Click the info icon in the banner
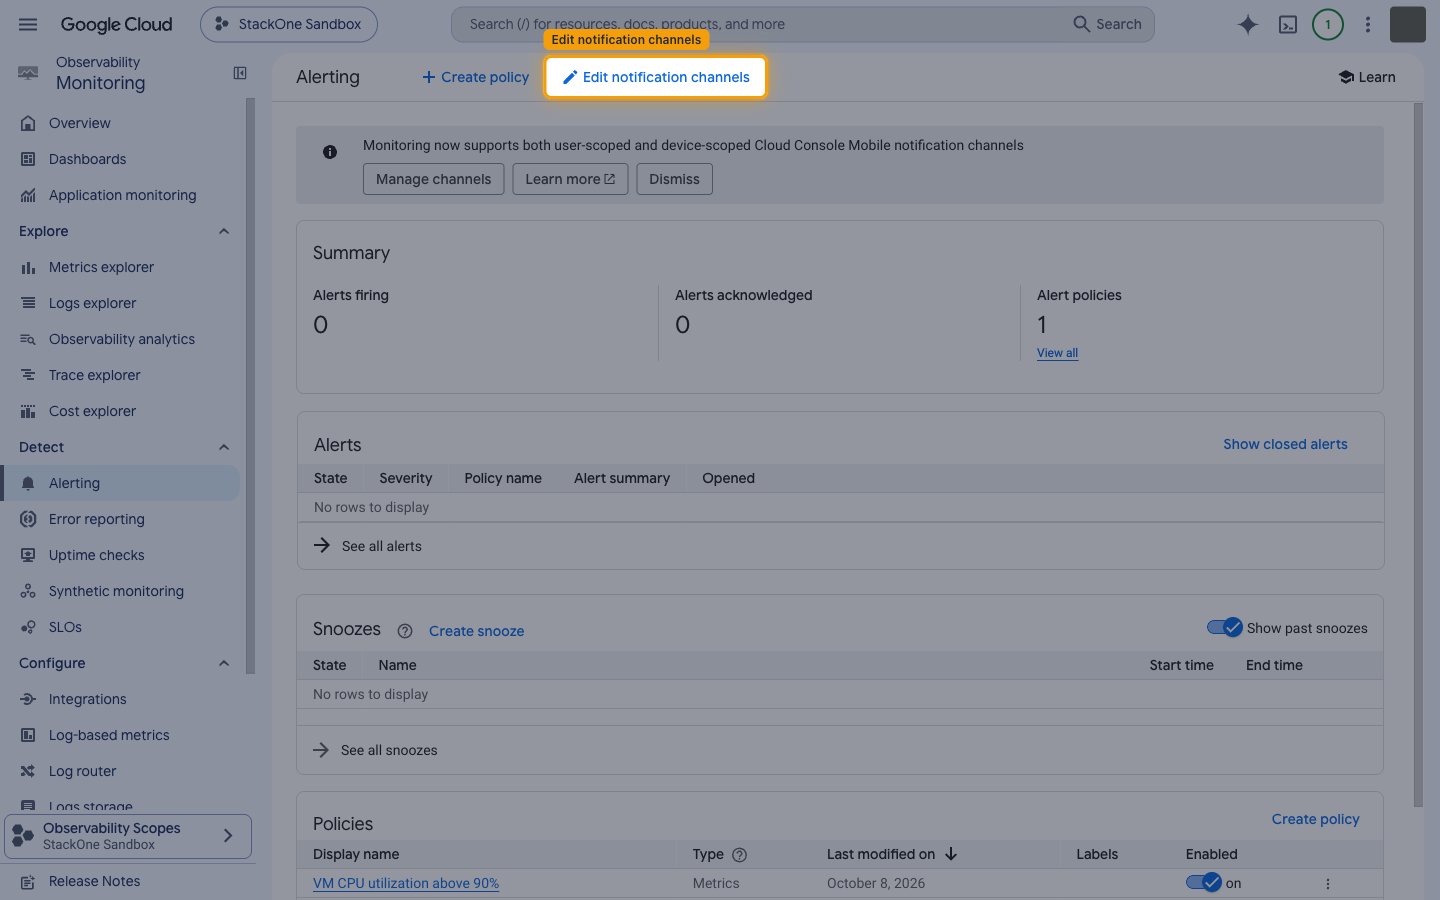This screenshot has height=900, width=1440. click(330, 152)
